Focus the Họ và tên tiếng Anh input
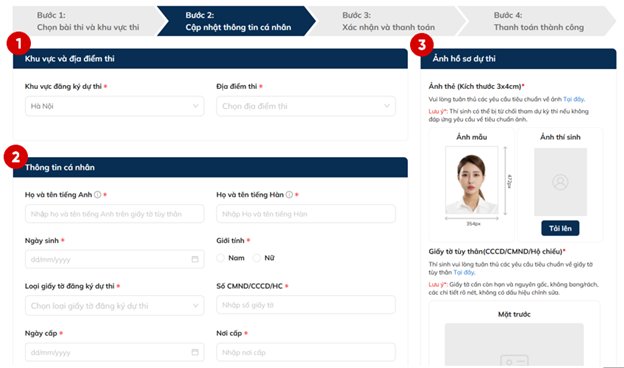Image resolution: width=624 pixels, height=368 pixels. (115, 214)
